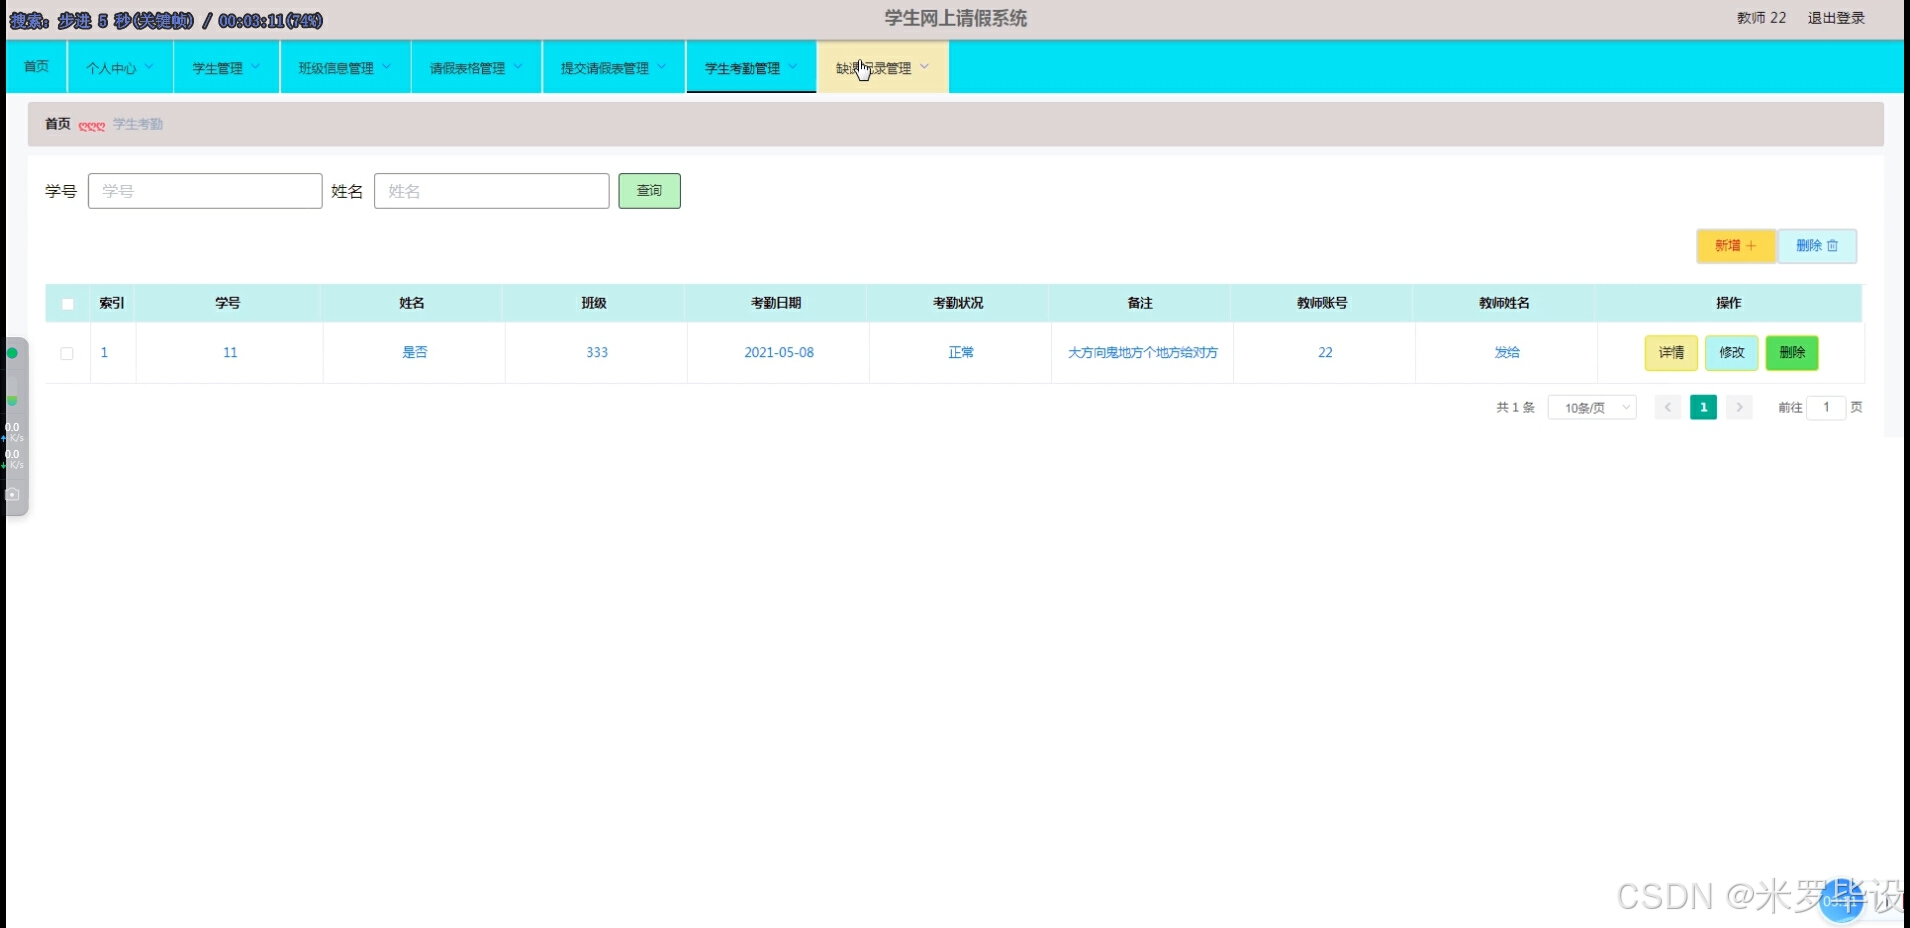Click the 修改 button for row 1
This screenshot has height=928, width=1910.
1732,353
